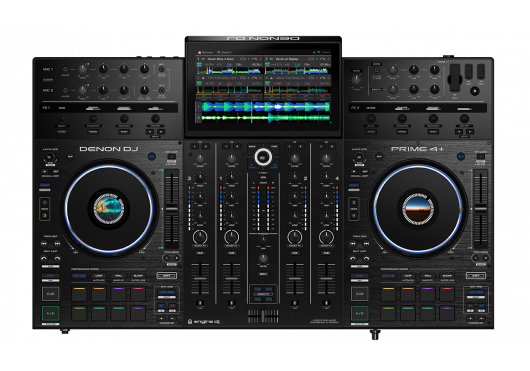This screenshot has height=371, width=530.
Task: Select the ROLL pad mode on left deck
Action: pos(118,276)
